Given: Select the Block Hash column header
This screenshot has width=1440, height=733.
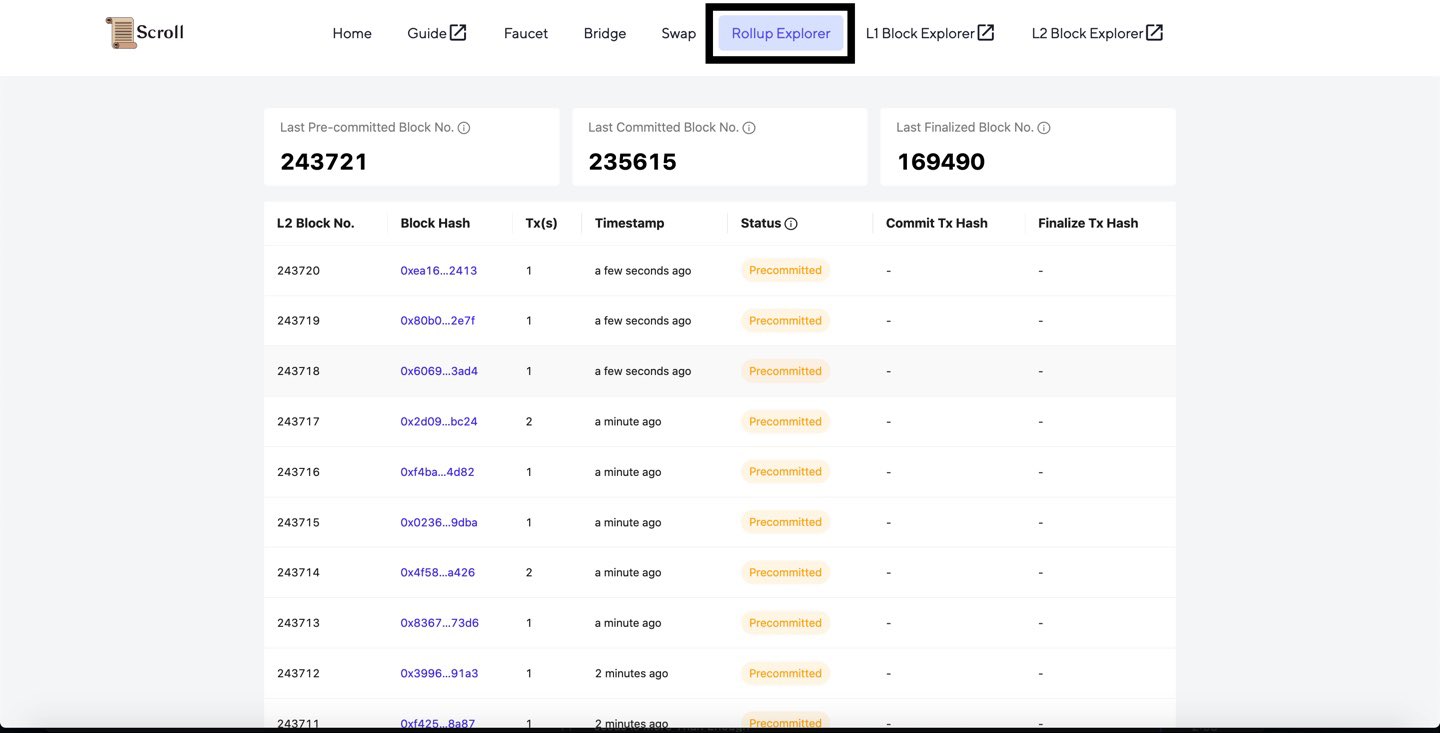Looking at the screenshot, I should point(435,223).
